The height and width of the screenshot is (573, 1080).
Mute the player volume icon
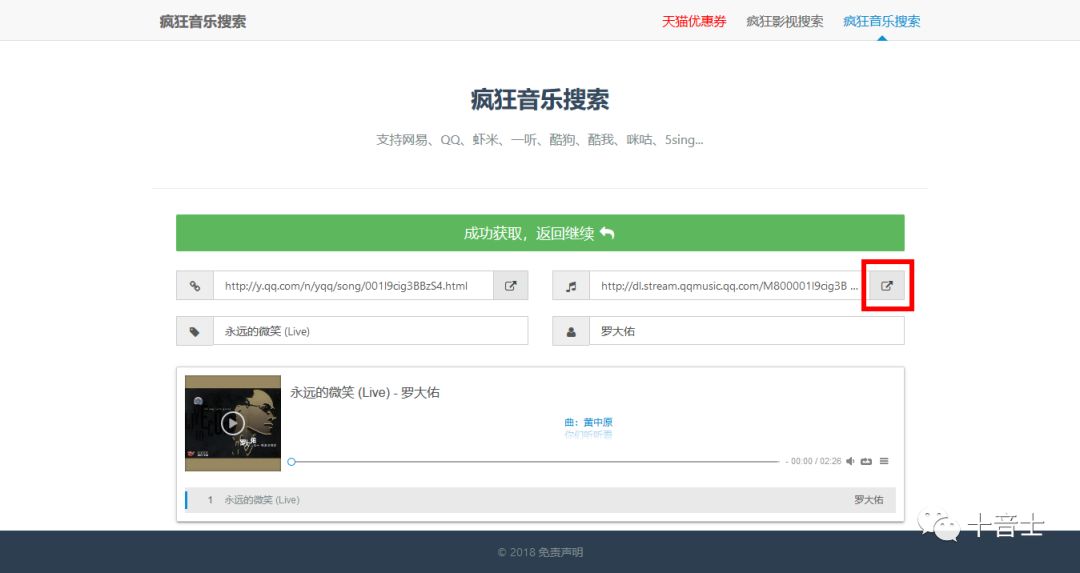click(850, 462)
